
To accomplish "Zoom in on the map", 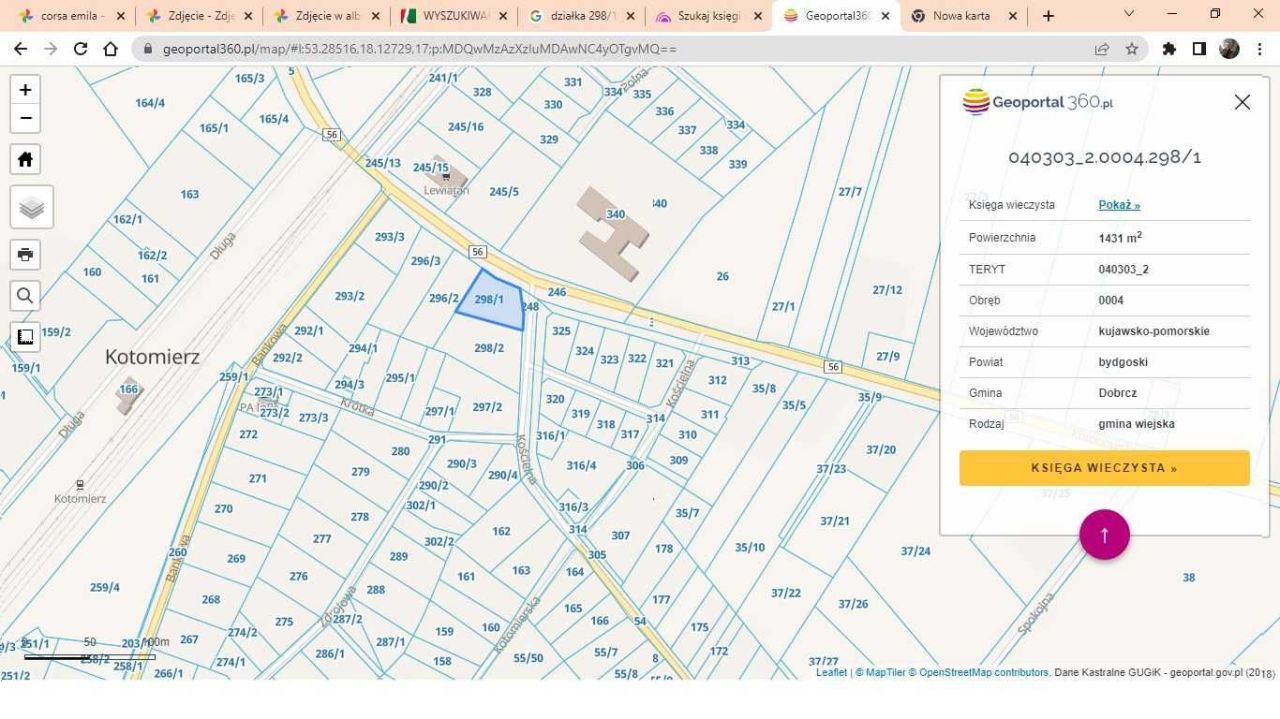I will 25,90.
